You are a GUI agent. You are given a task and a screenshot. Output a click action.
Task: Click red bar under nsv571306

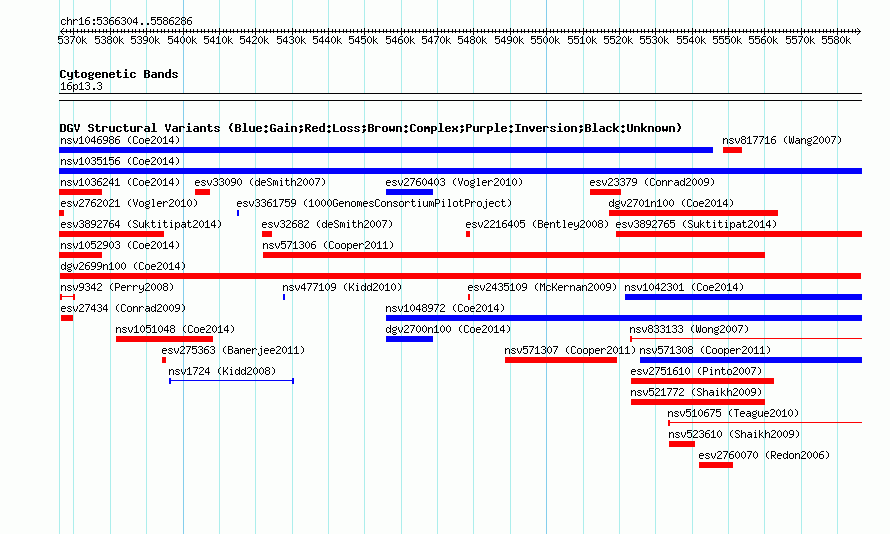coord(514,255)
